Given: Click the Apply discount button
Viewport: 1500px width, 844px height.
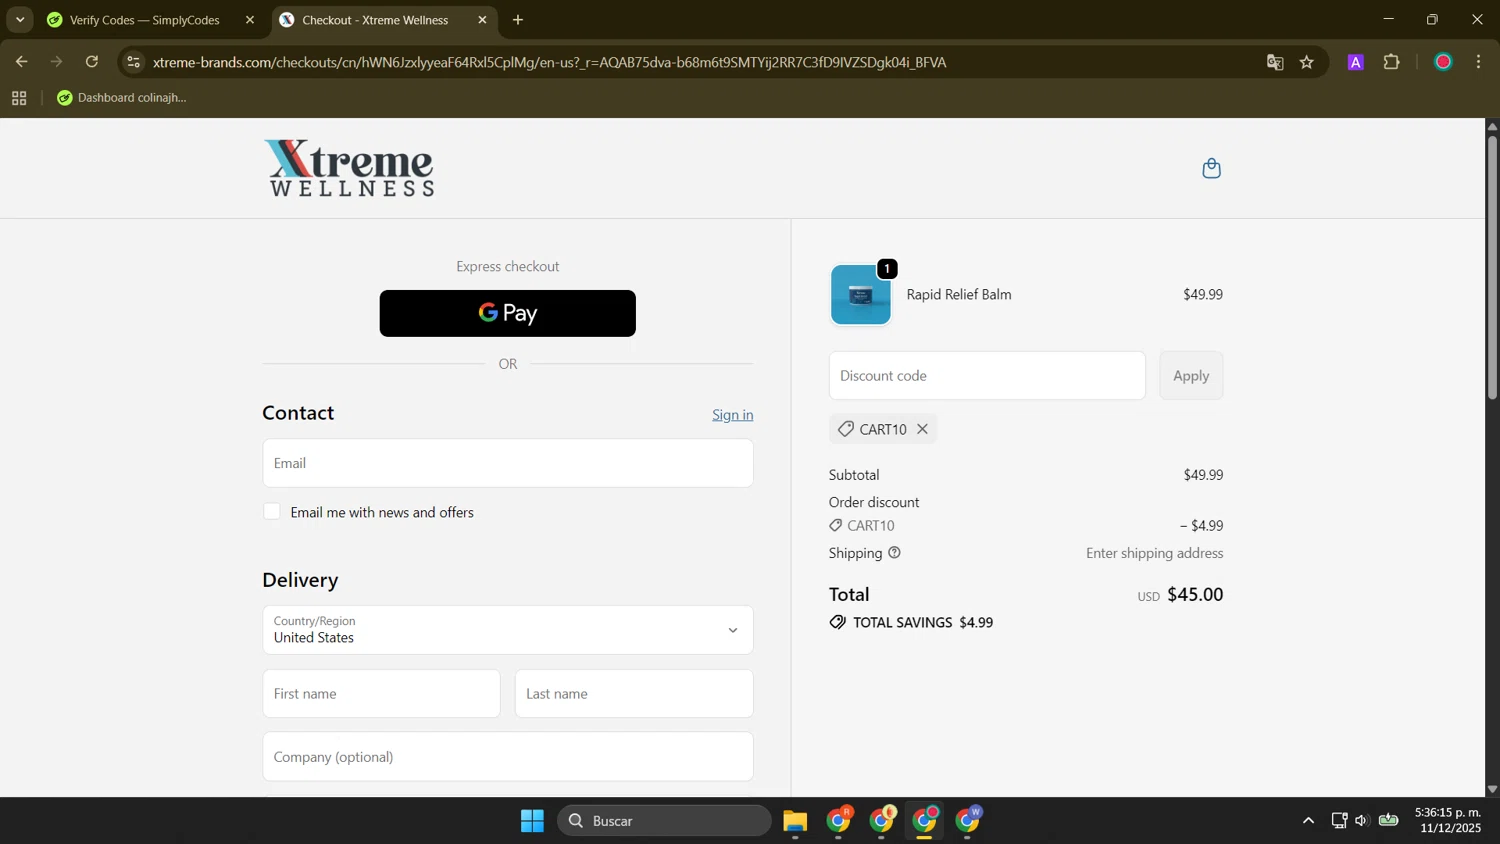Looking at the screenshot, I should pyautogui.click(x=1191, y=376).
